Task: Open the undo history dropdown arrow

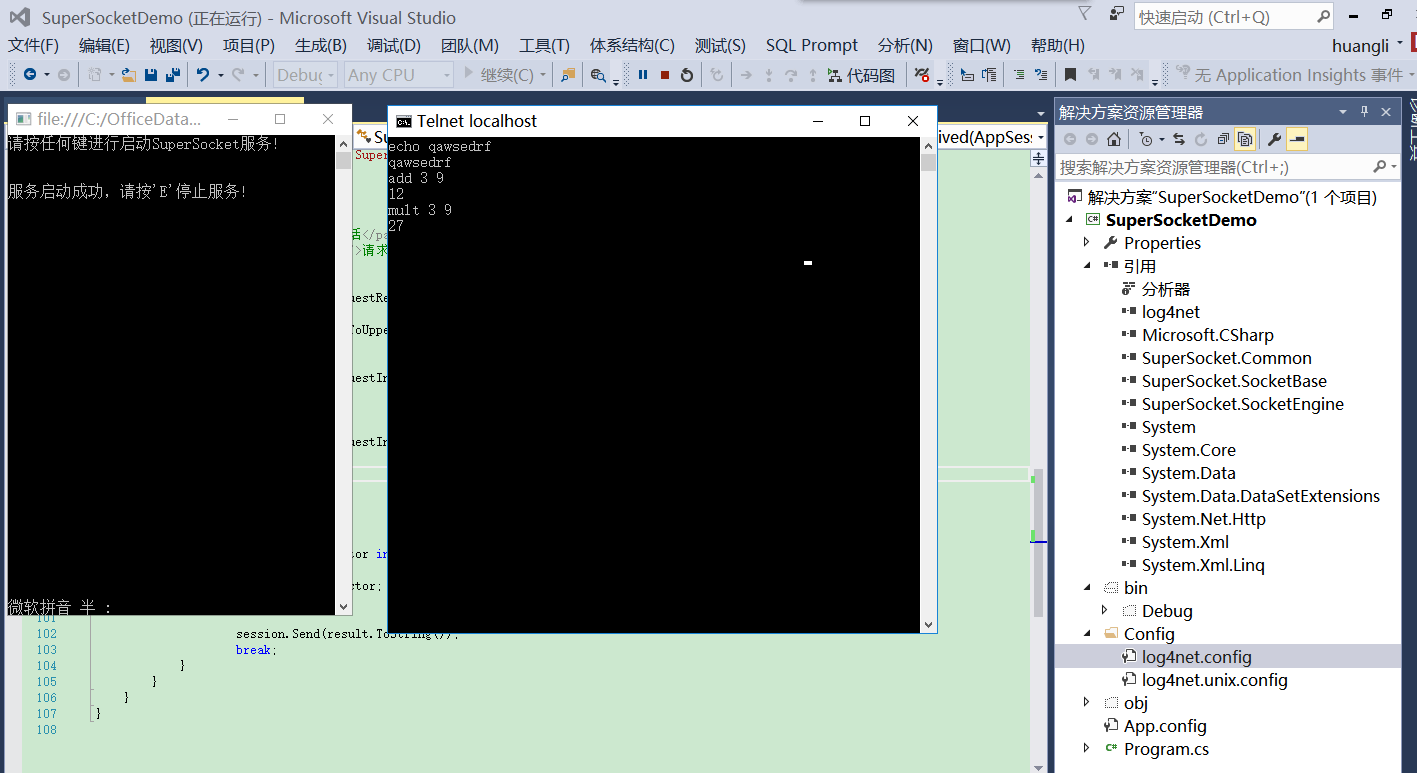Action: point(220,75)
